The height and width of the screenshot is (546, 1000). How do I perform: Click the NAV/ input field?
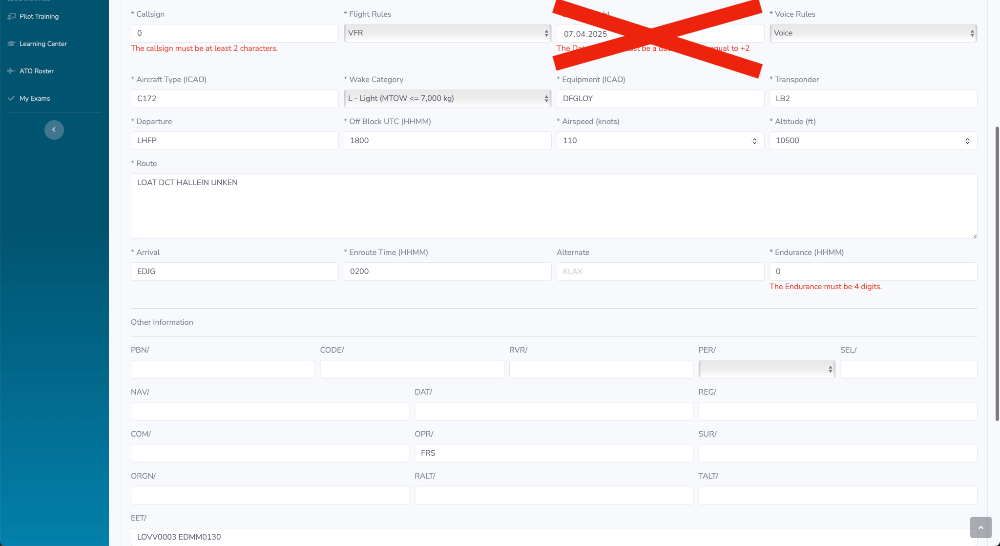click(x=270, y=411)
